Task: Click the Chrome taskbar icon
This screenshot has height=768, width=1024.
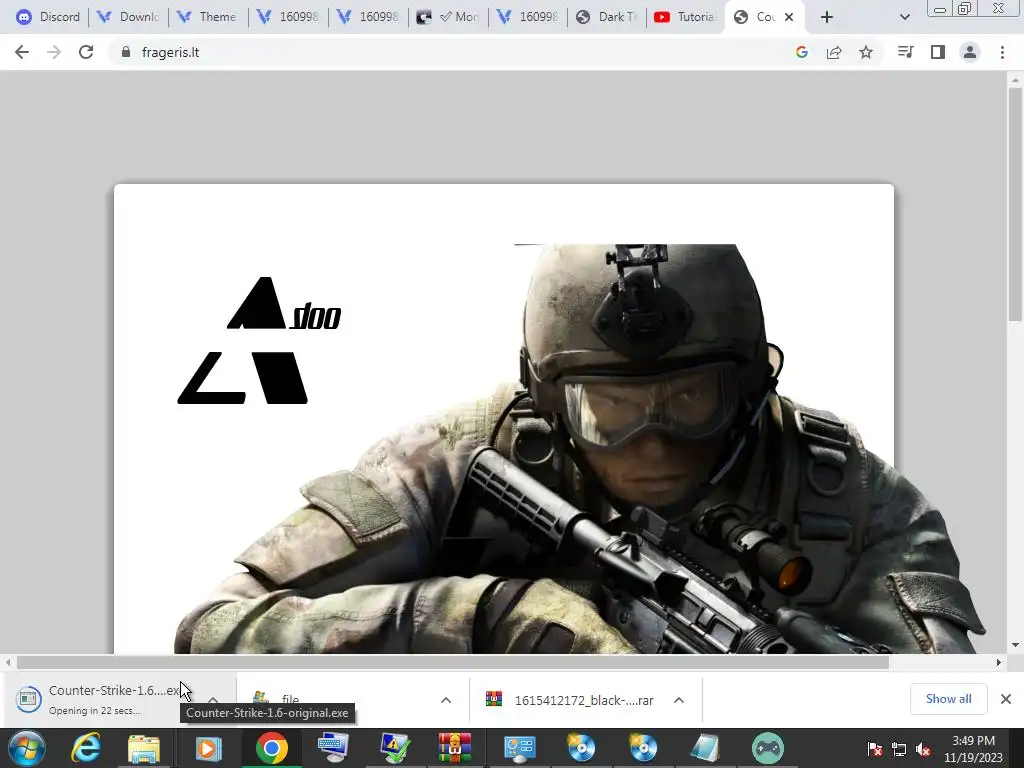Action: coord(272,748)
